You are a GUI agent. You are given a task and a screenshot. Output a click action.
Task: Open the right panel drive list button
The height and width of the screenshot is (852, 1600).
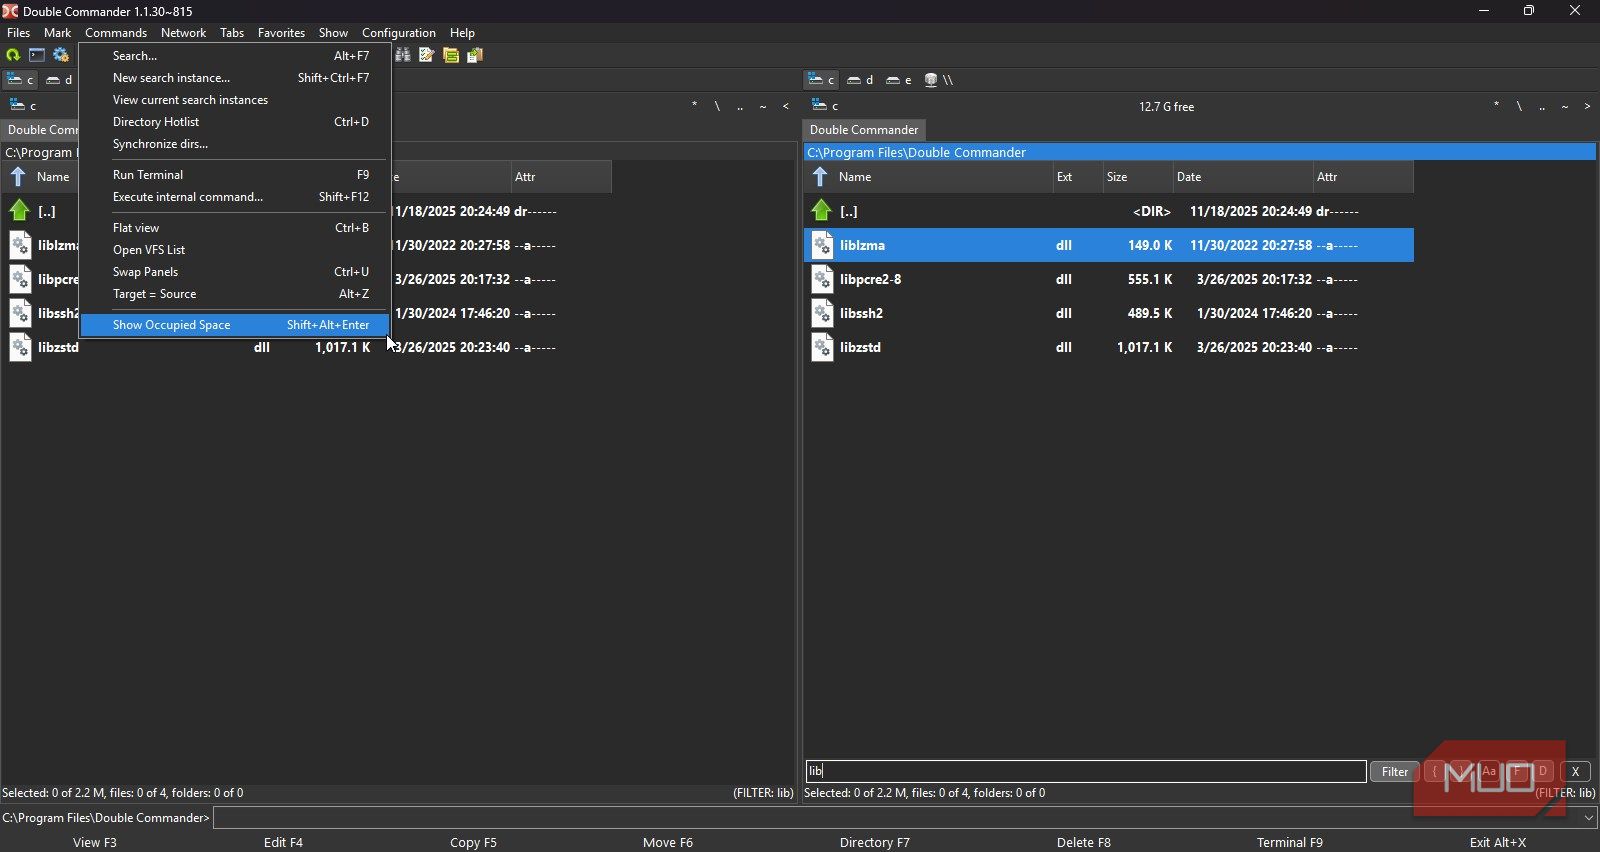point(825,106)
